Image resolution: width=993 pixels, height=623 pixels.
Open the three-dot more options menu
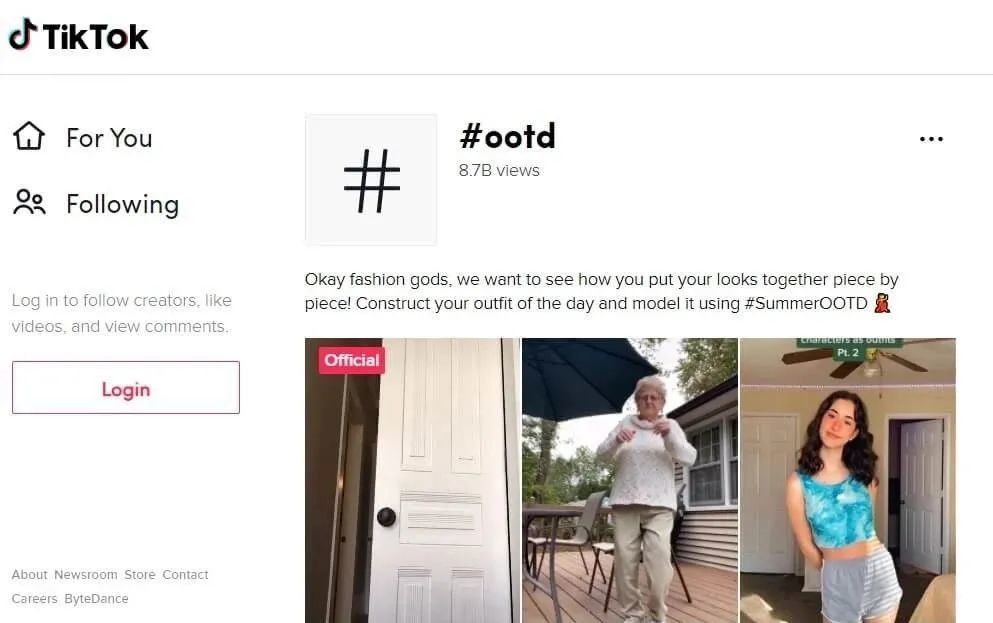[x=931, y=139]
